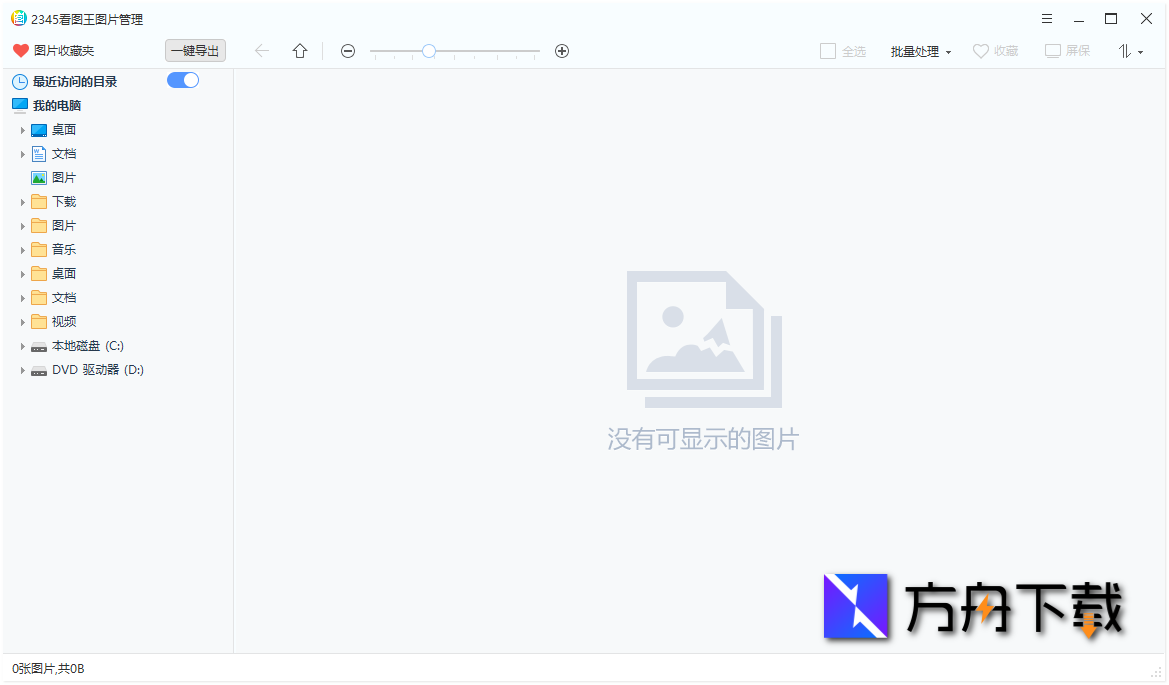This screenshot has width=1169, height=685.
Task: Open the main hamburger menu
Action: (1047, 18)
